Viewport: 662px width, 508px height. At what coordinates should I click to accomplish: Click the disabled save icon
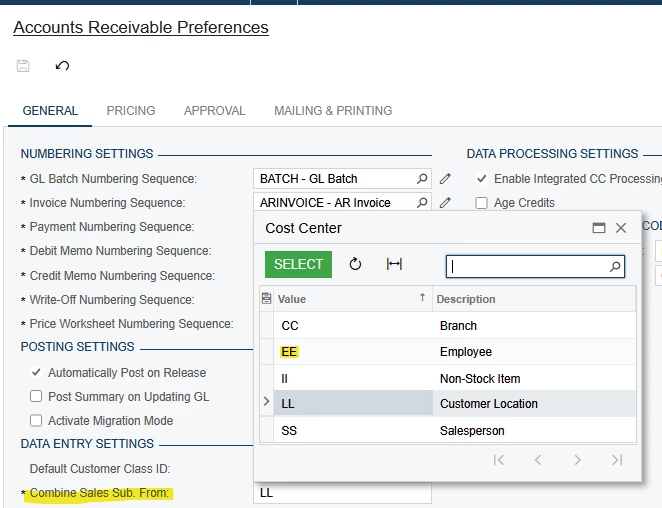[x=23, y=66]
